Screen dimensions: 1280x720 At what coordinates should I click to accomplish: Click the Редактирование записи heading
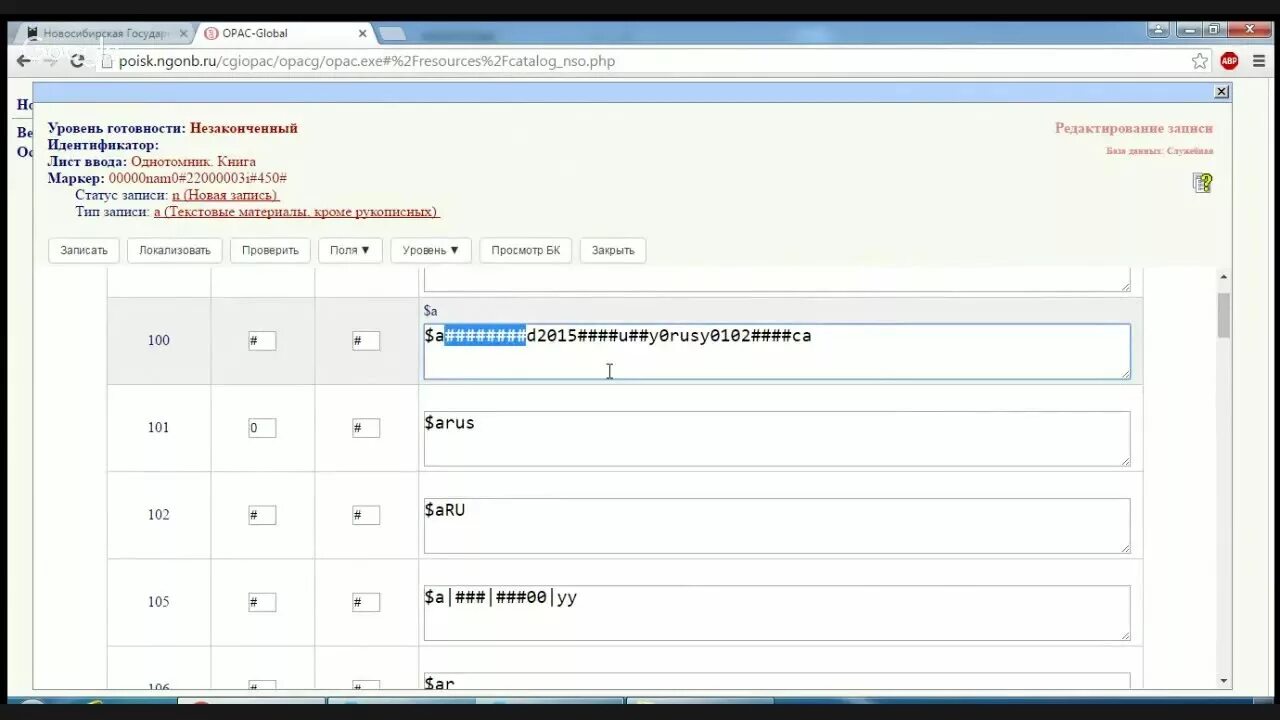[x=1134, y=128]
